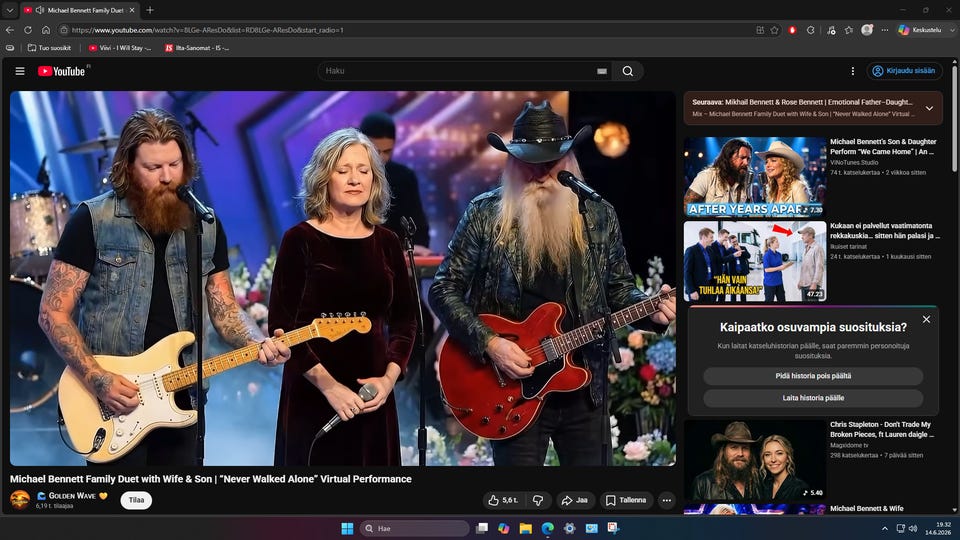The image size is (960, 540).
Task: Subscribe with the Tilaa button
Action: click(x=136, y=500)
